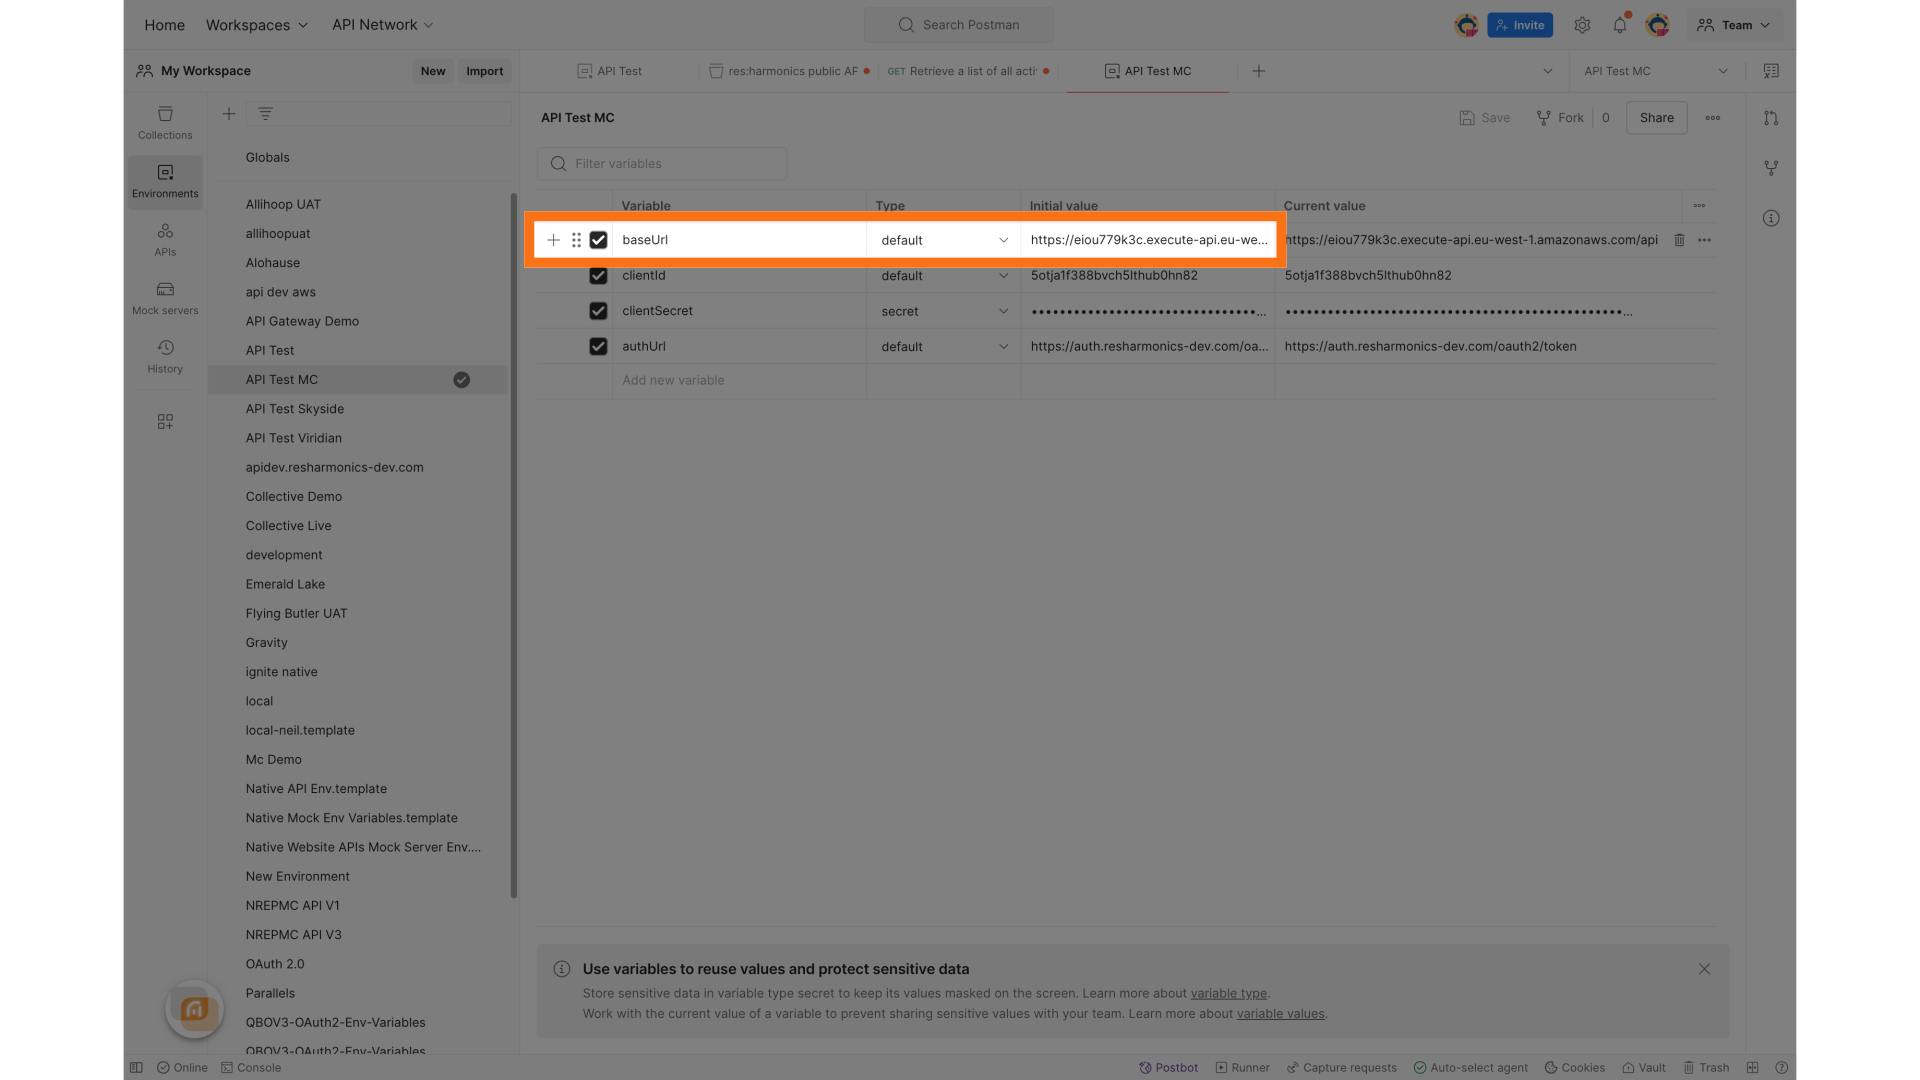
Task: Open the settings gear icon
Action: (1582, 25)
